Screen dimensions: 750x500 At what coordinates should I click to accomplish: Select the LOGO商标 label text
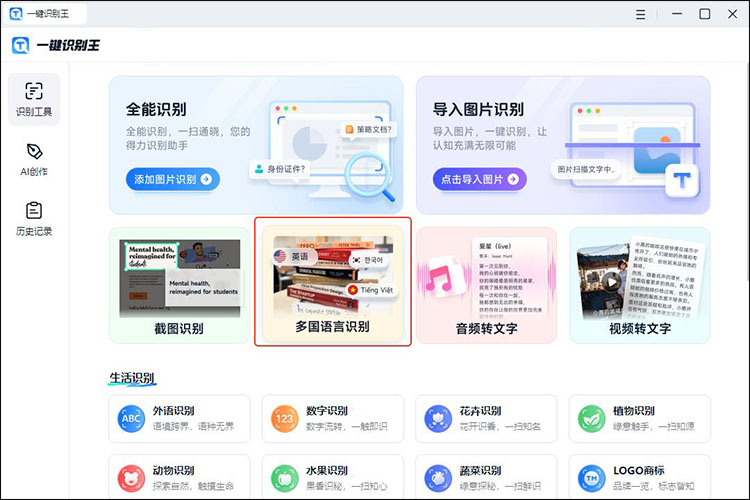639,470
